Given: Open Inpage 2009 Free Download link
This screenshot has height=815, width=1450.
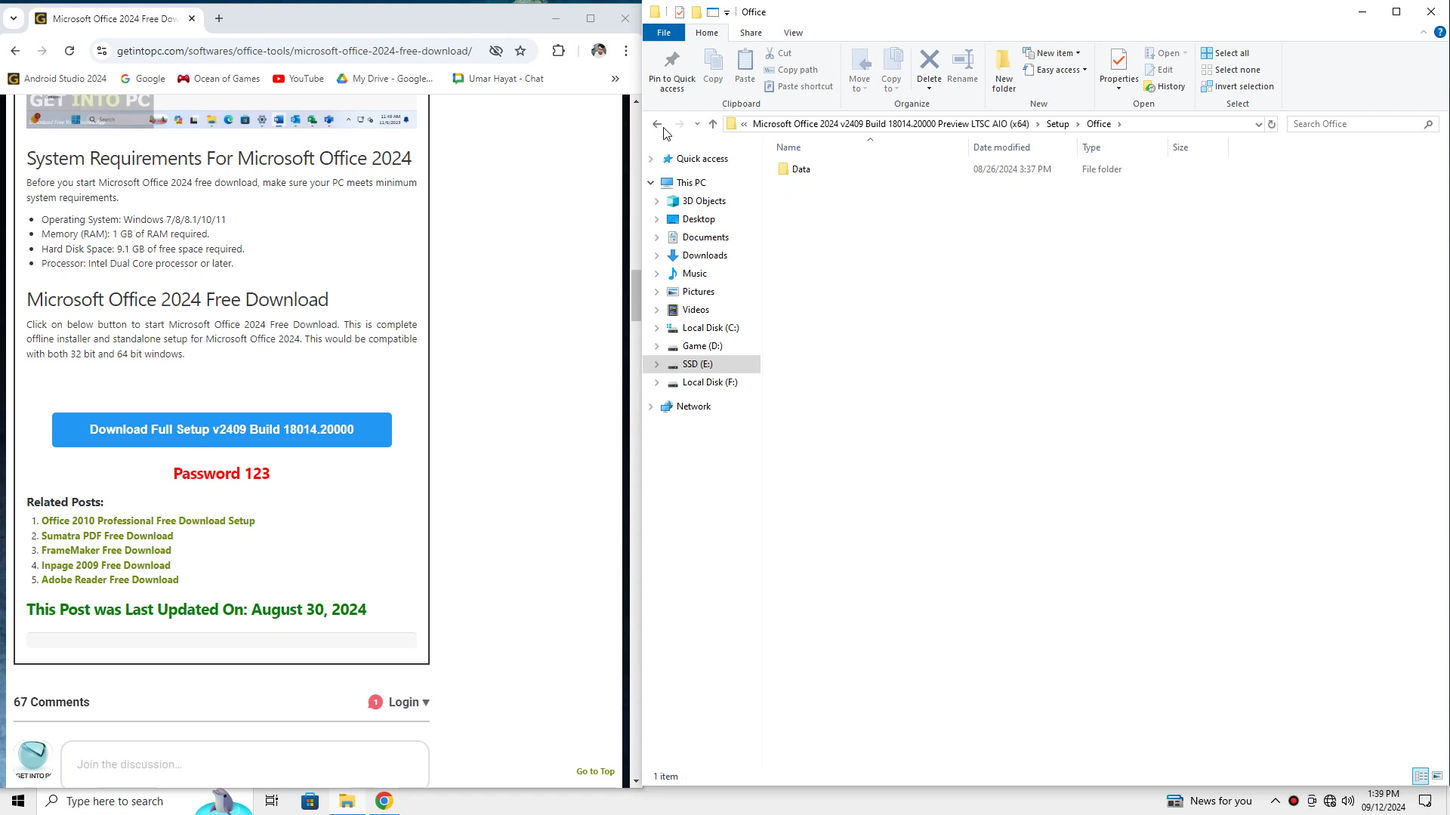Looking at the screenshot, I should pyautogui.click(x=106, y=566).
